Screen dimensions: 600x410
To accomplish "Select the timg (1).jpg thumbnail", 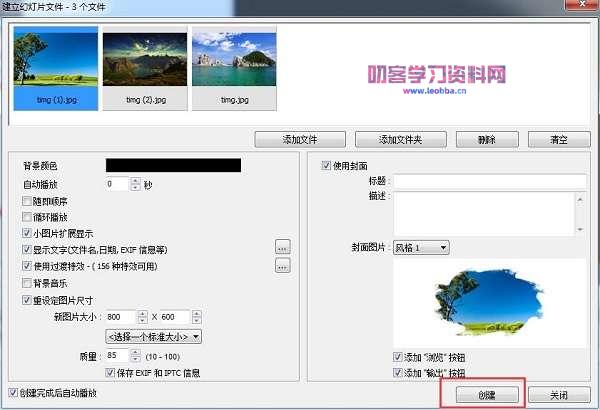I will [x=56, y=69].
